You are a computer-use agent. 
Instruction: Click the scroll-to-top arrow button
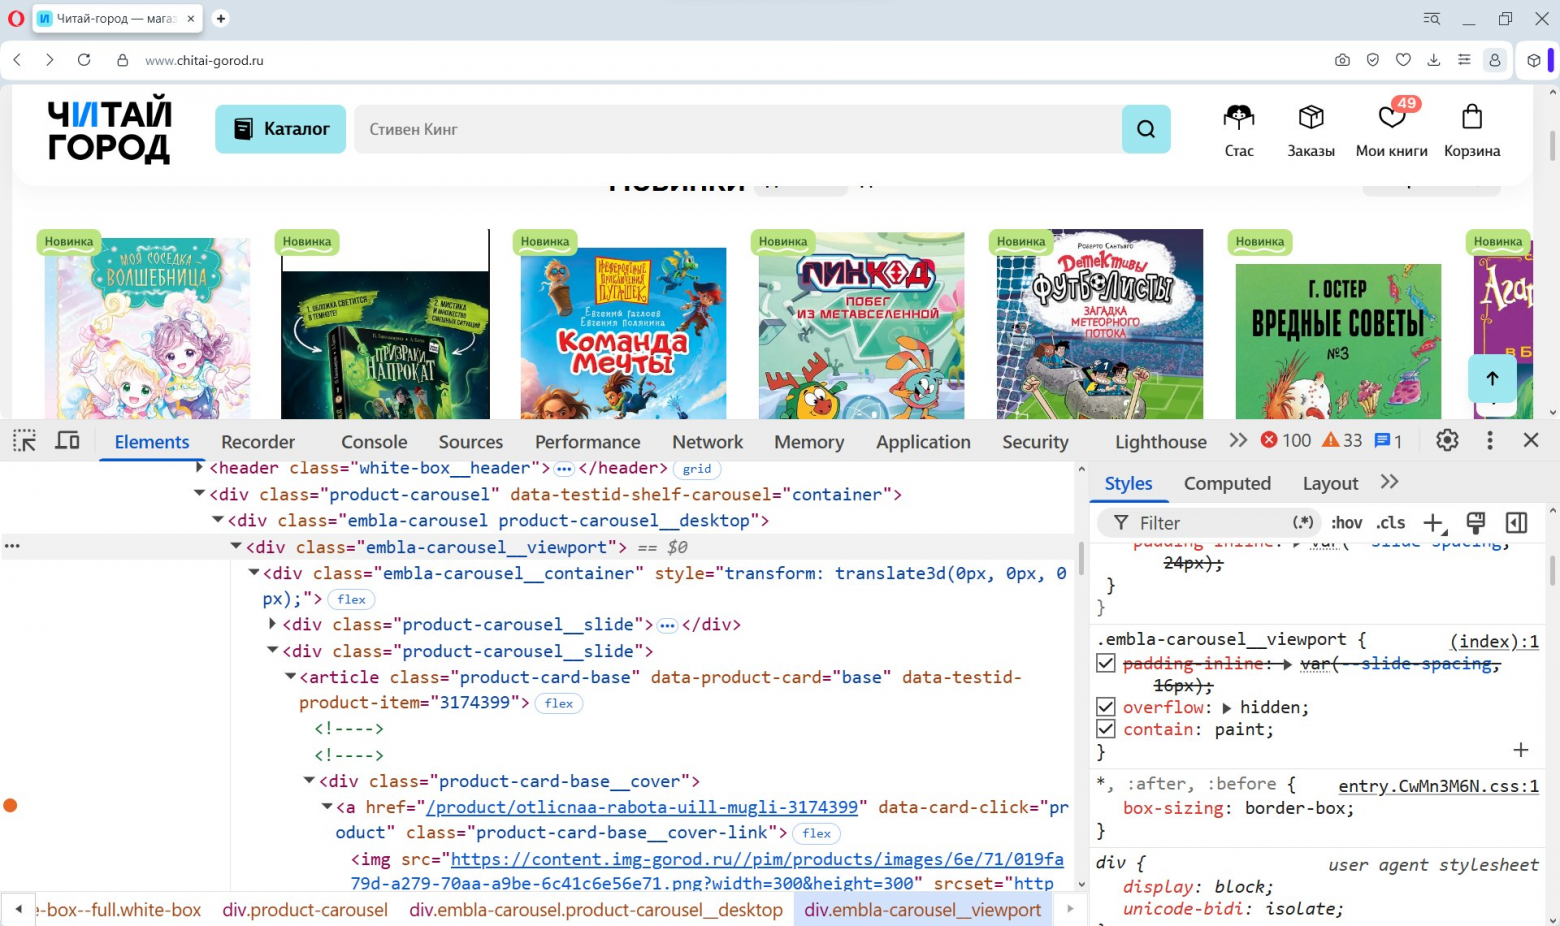pos(1492,378)
